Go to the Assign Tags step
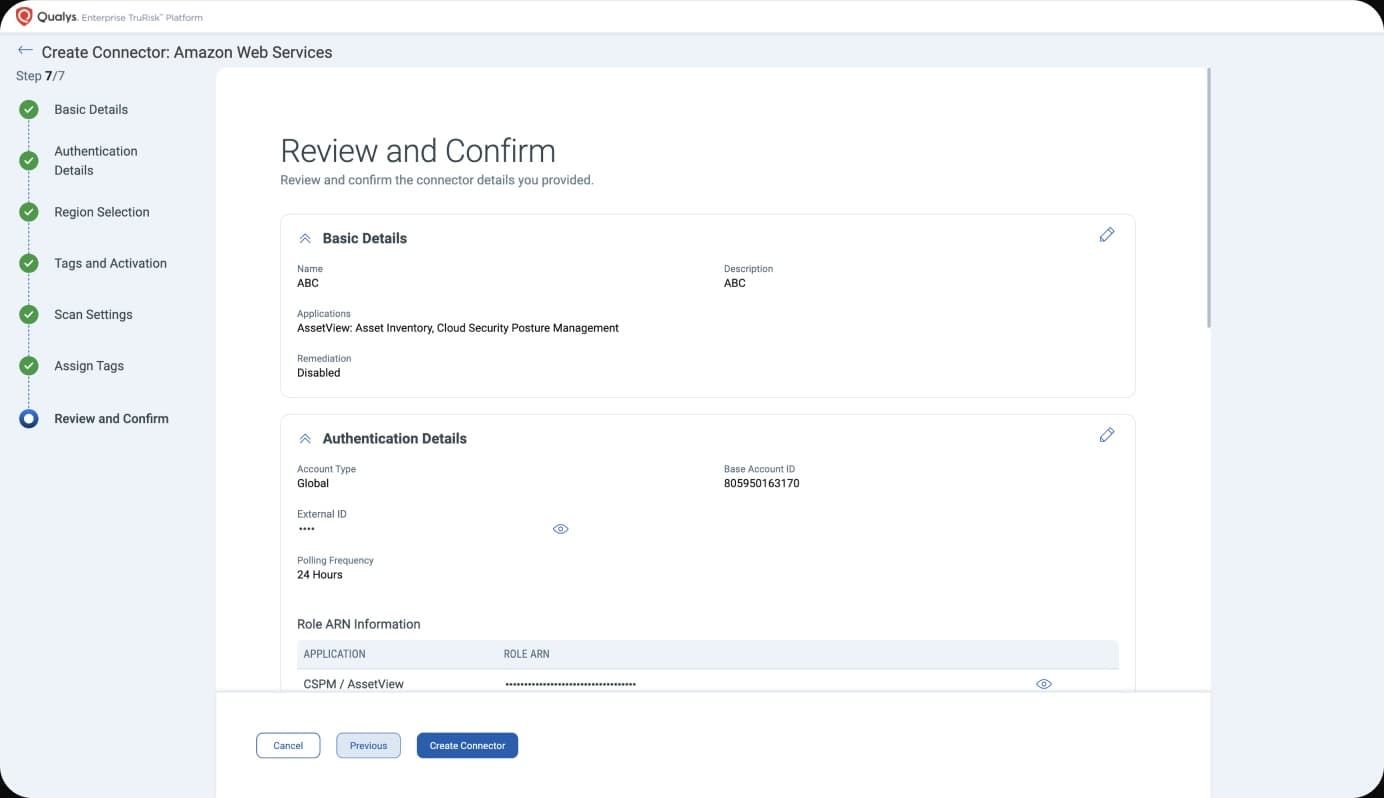The width and height of the screenshot is (1384, 798). 89,366
